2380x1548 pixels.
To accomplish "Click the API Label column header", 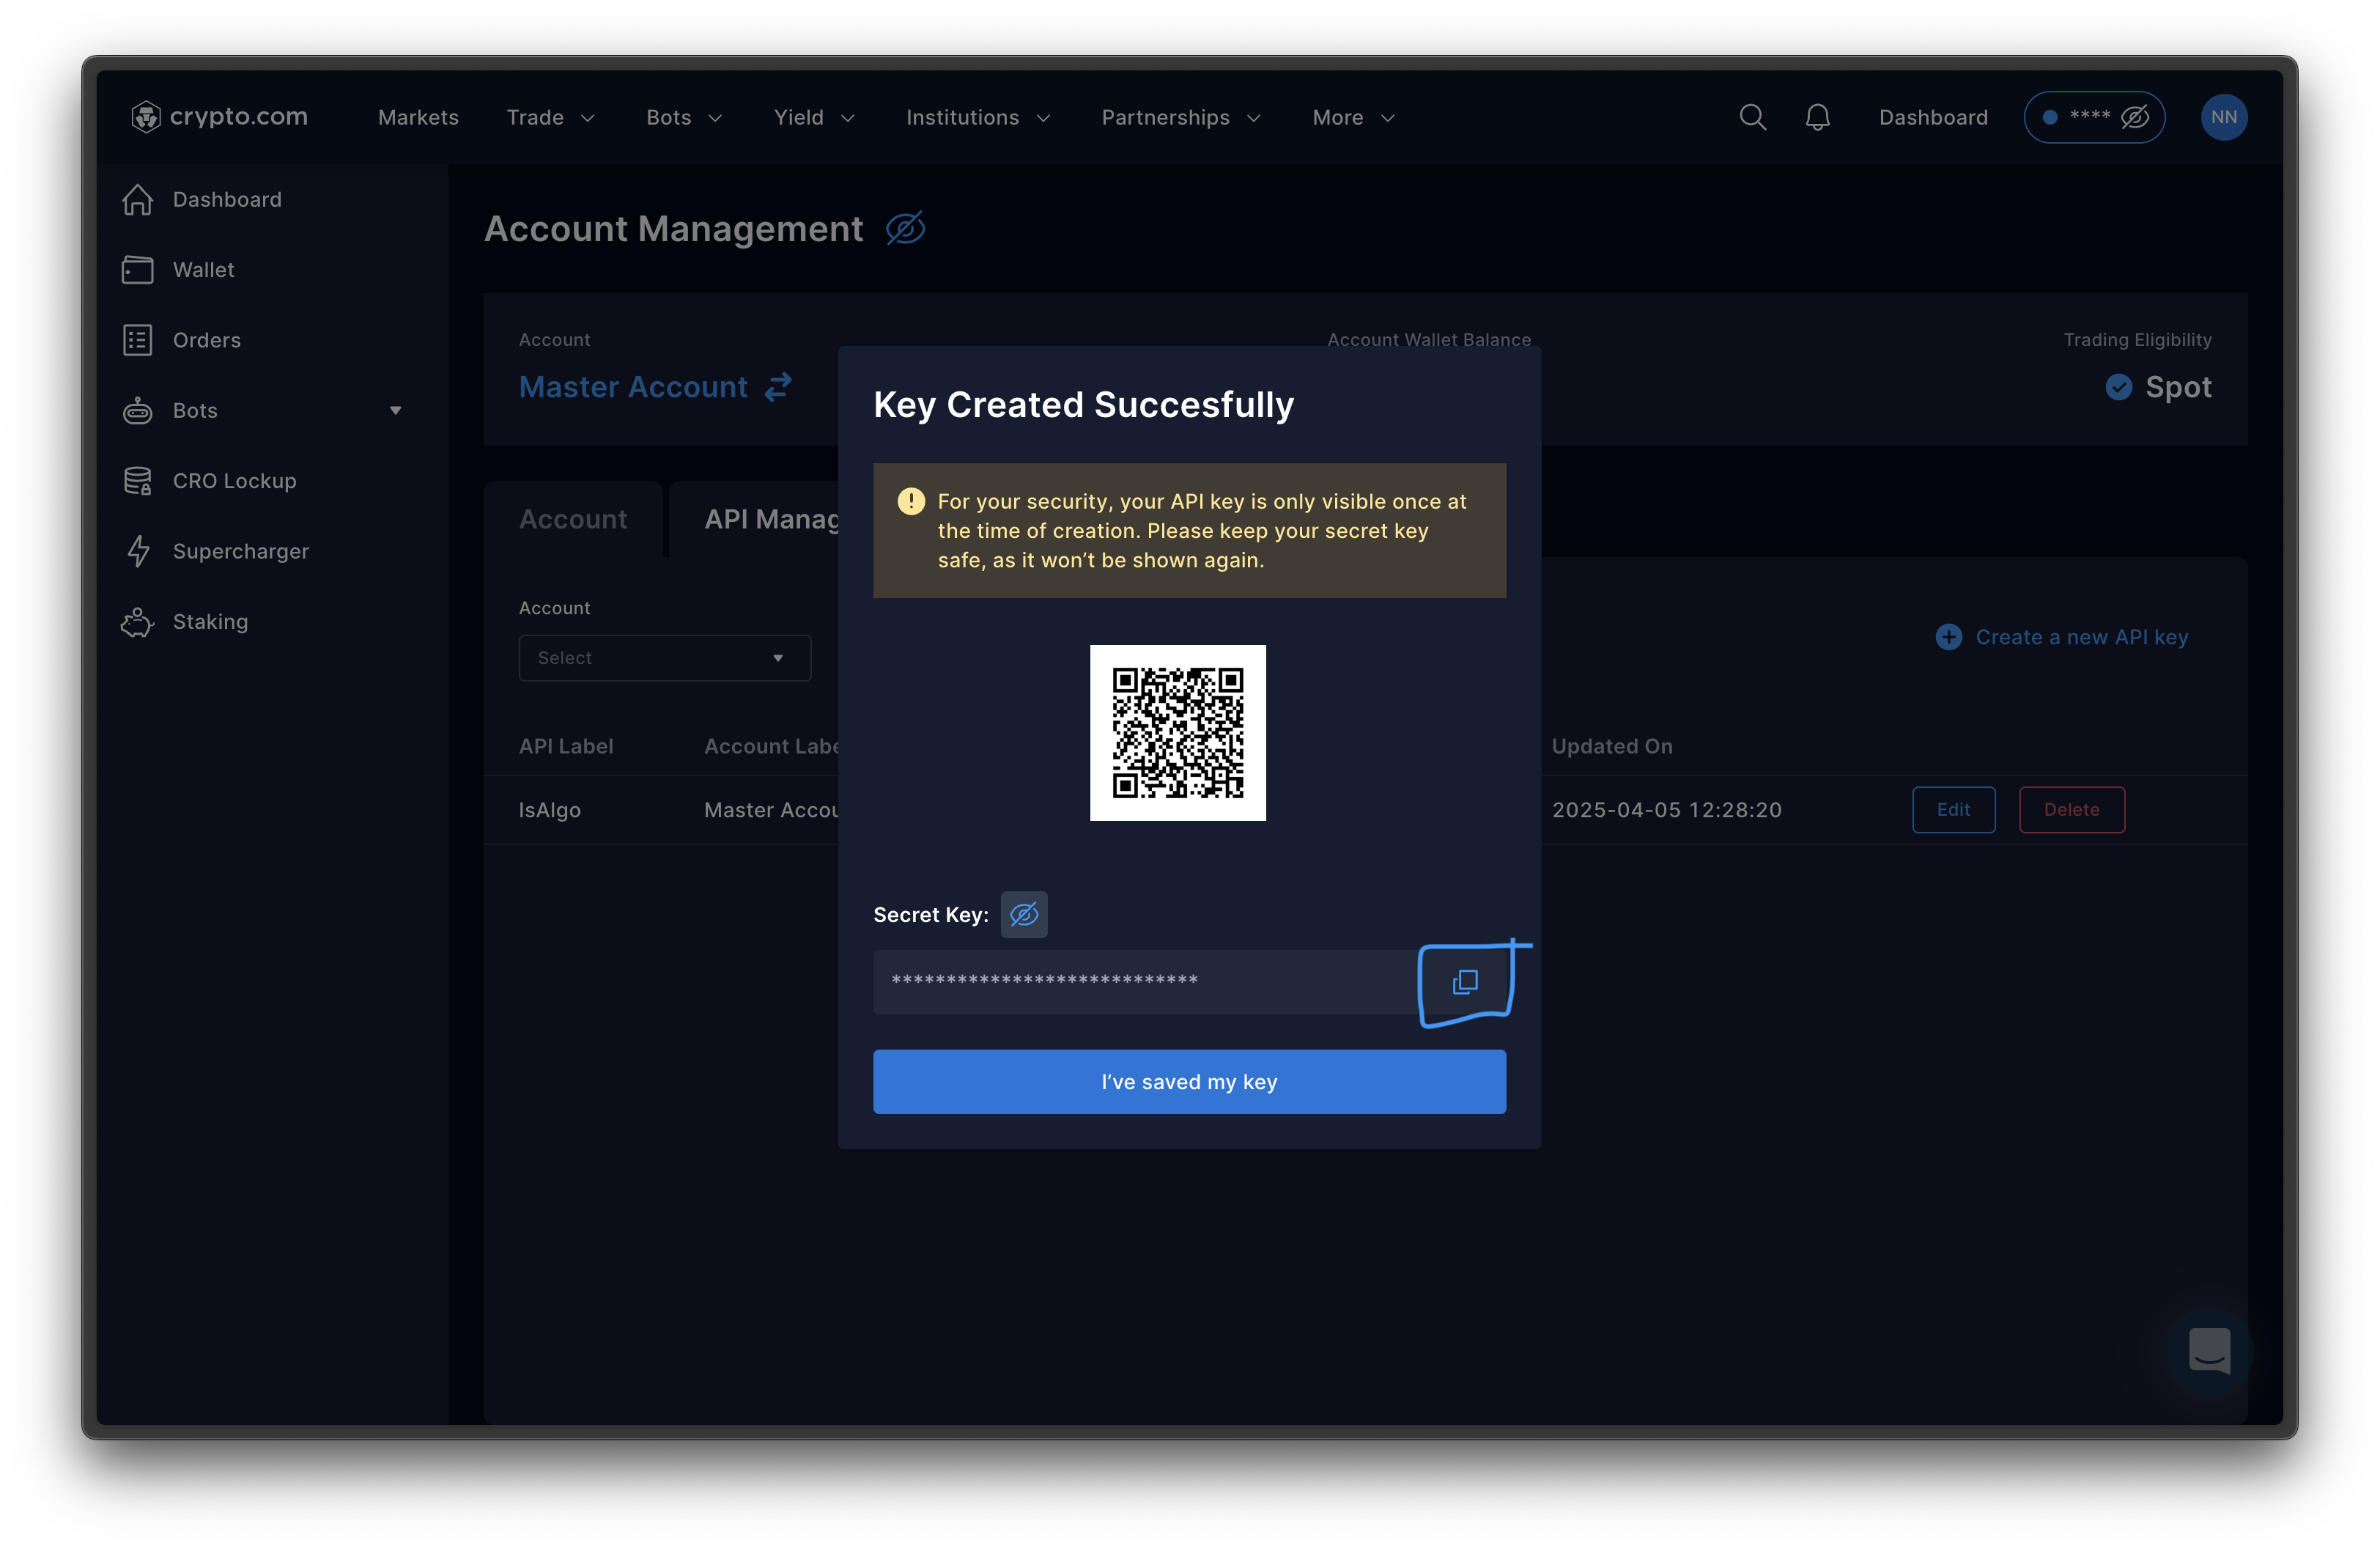I will 566,746.
